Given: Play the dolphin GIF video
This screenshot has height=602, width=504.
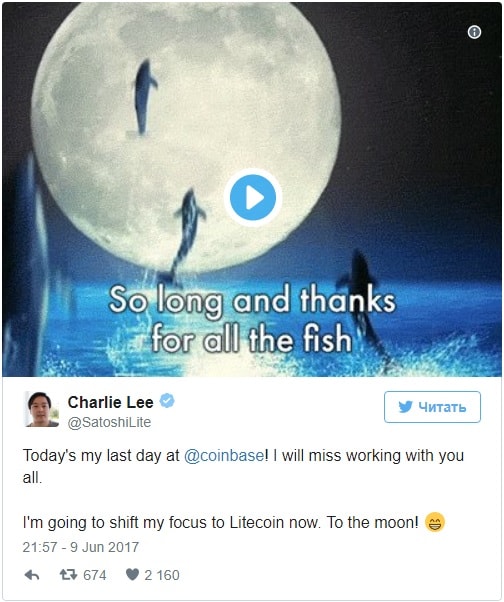Looking at the screenshot, I should point(253,198).
